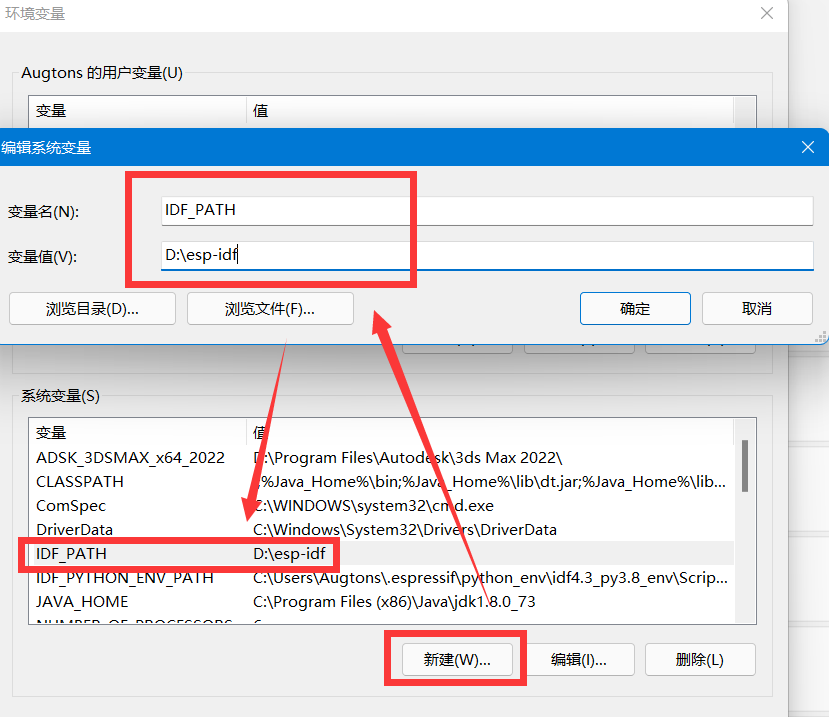Click 新建(W) to create a system variable

click(x=455, y=659)
